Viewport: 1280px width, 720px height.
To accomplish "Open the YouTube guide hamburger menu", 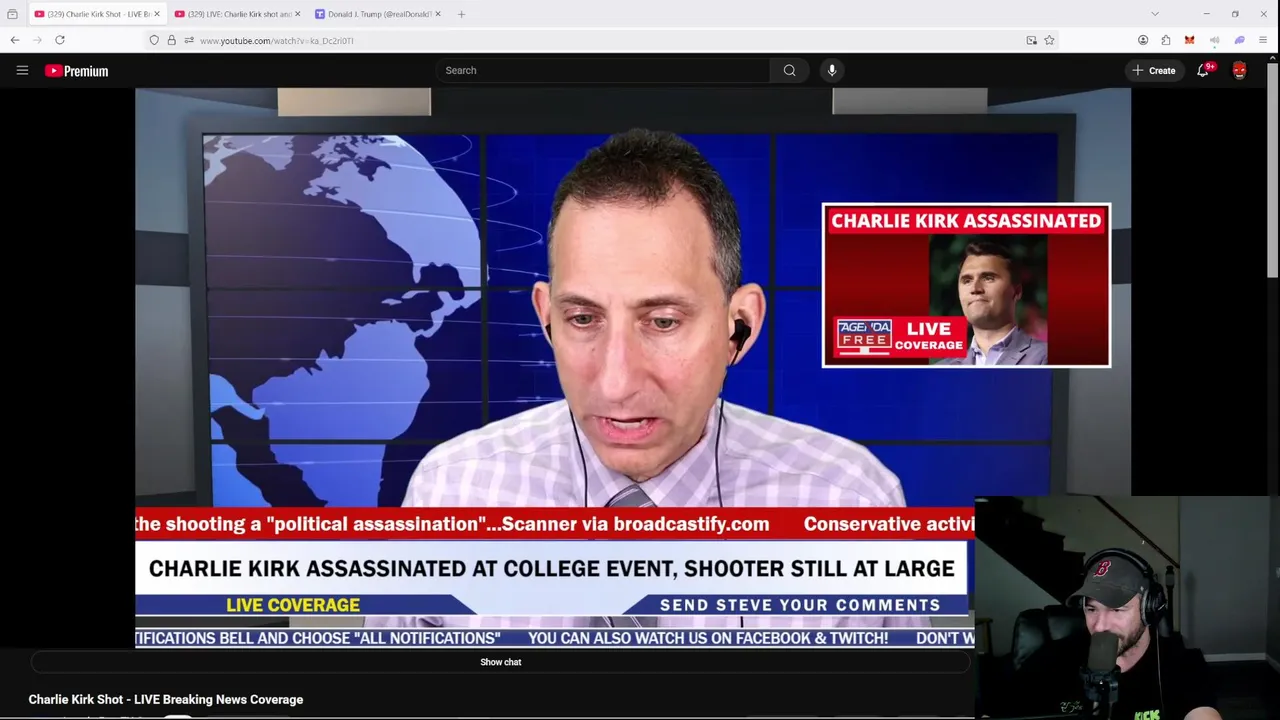I will point(22,70).
